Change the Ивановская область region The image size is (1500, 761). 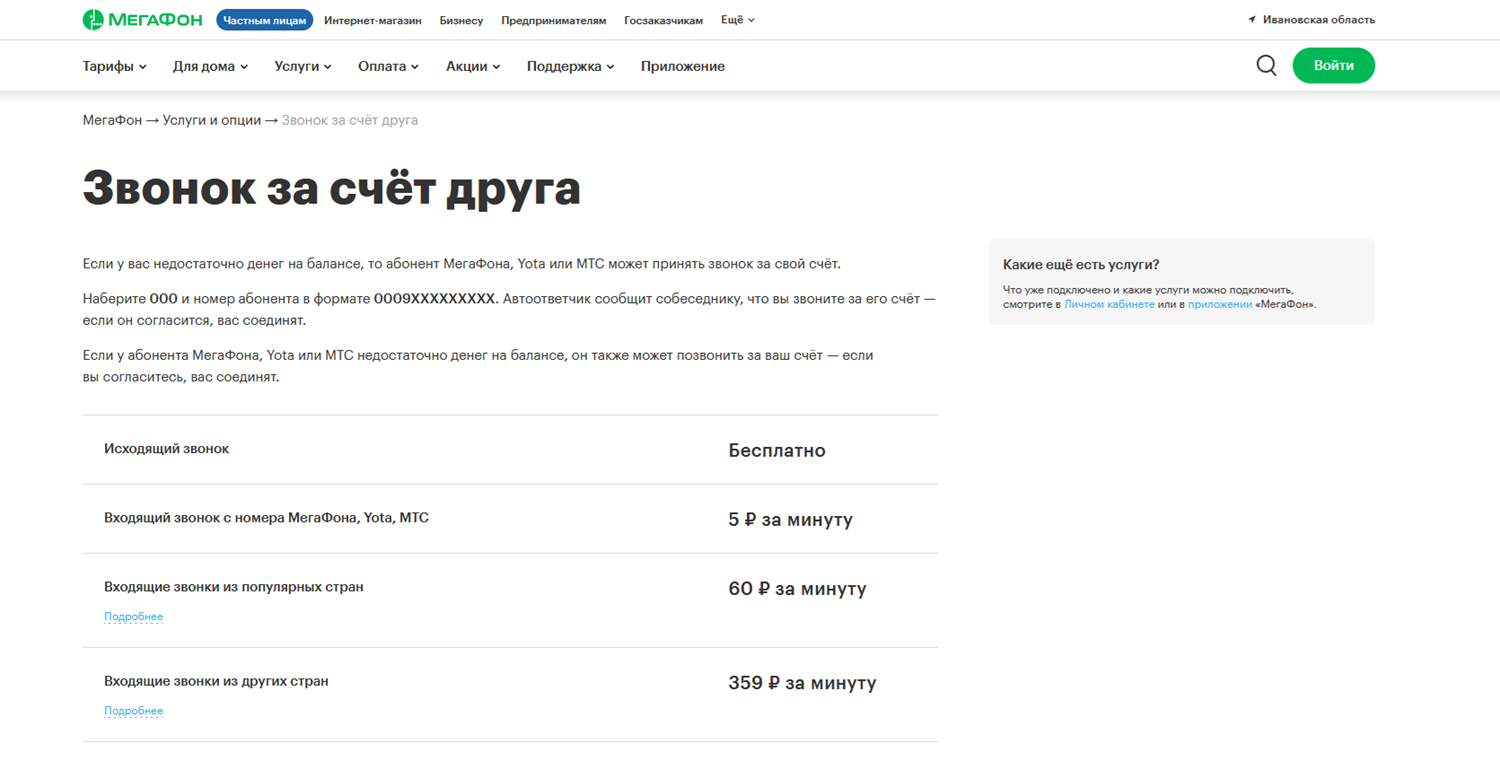click(x=1318, y=20)
